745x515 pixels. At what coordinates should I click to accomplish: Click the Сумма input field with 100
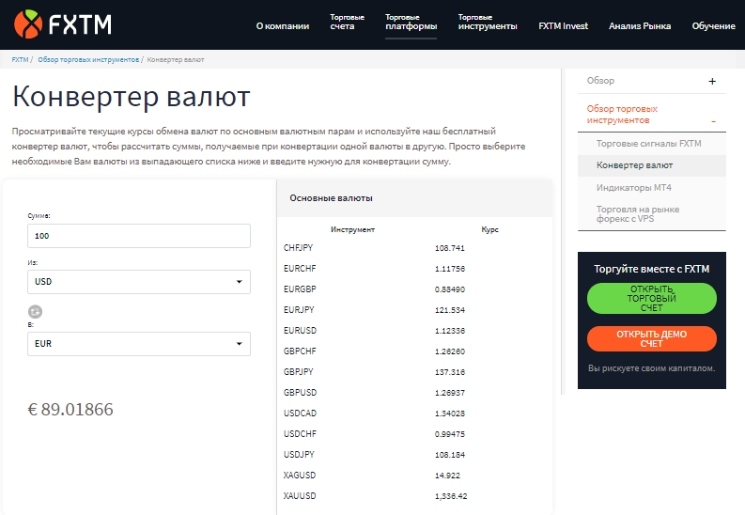(x=139, y=236)
